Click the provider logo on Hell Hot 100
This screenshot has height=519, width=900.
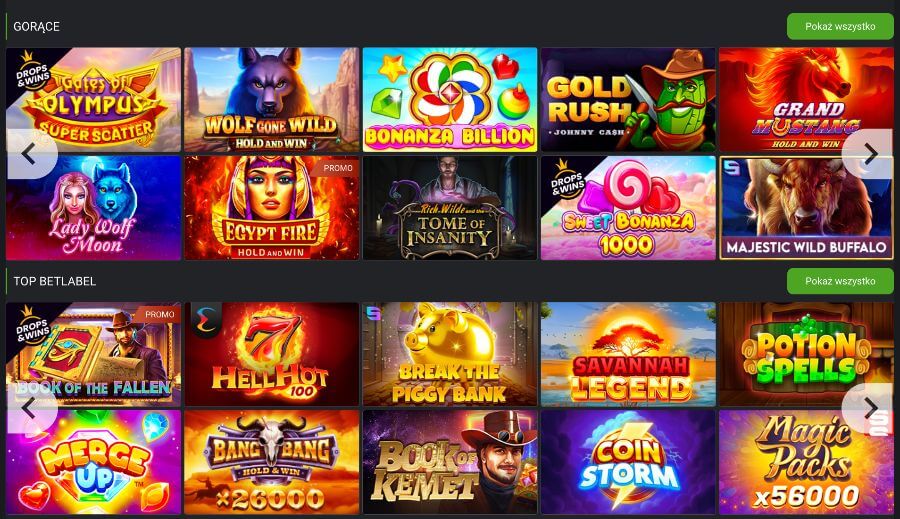pos(205,320)
